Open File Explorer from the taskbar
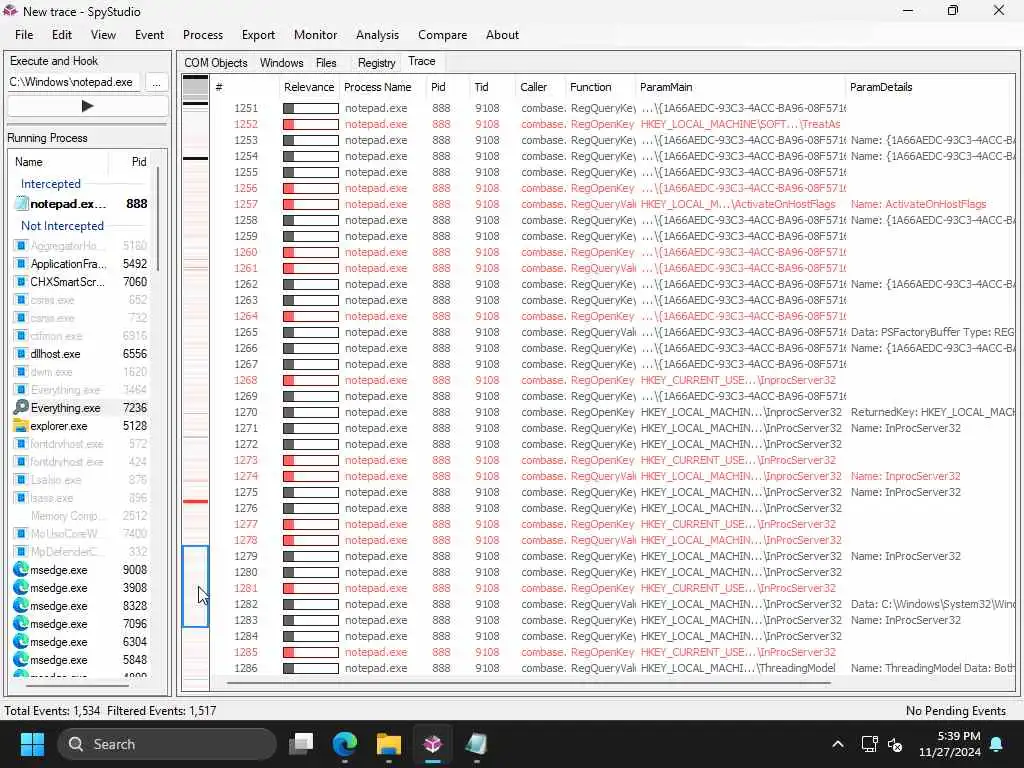The image size is (1024, 768). click(x=389, y=744)
